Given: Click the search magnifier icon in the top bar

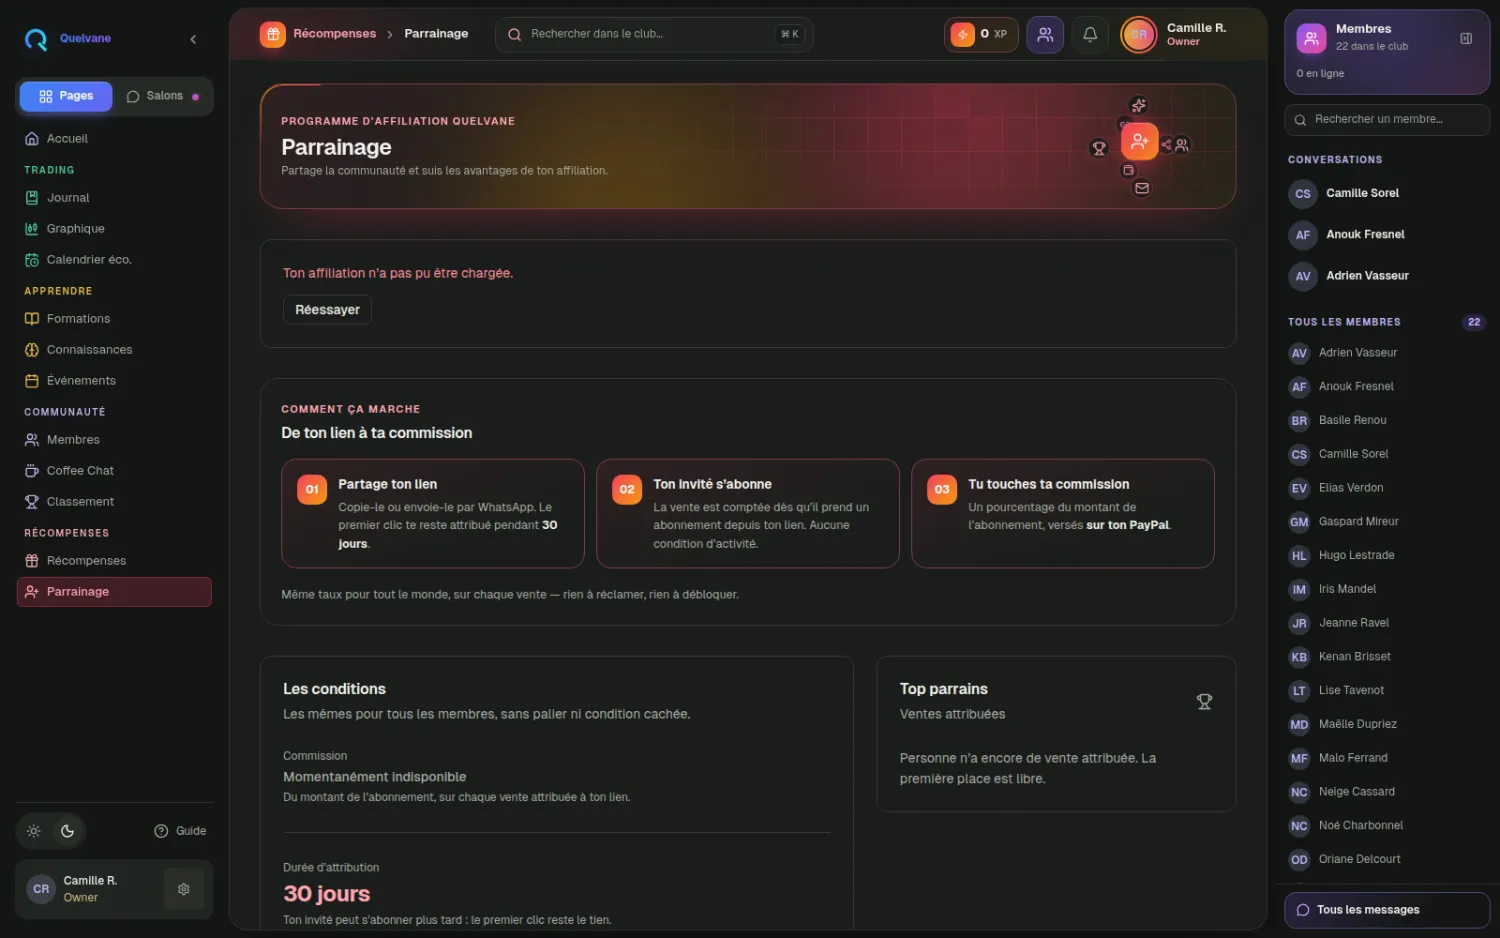Looking at the screenshot, I should pyautogui.click(x=514, y=35).
